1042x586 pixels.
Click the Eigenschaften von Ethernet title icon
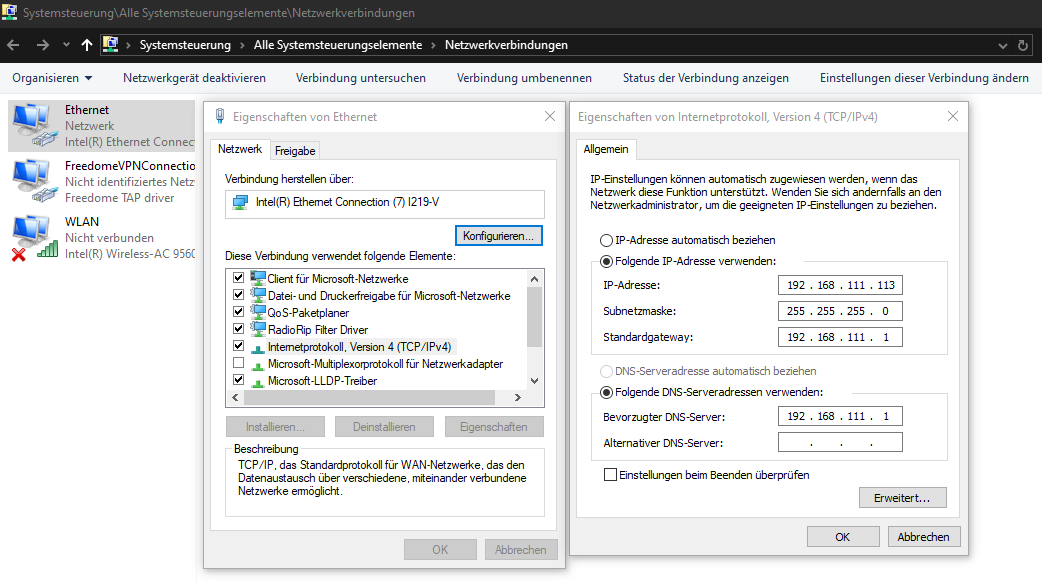(220, 116)
